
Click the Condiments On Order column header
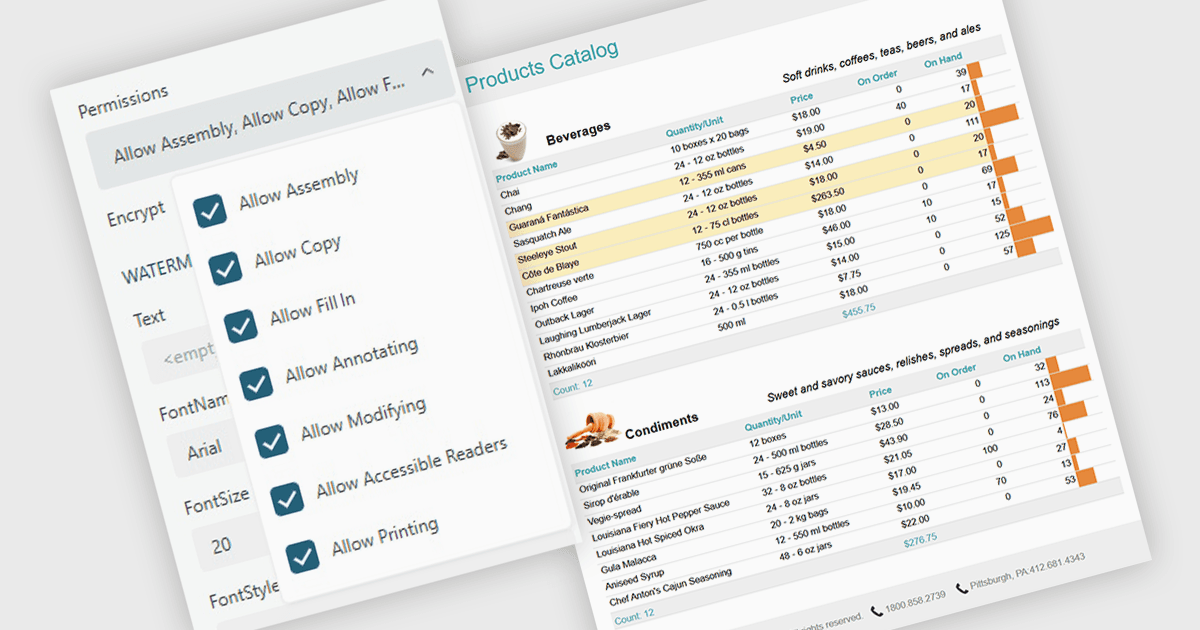point(956,373)
